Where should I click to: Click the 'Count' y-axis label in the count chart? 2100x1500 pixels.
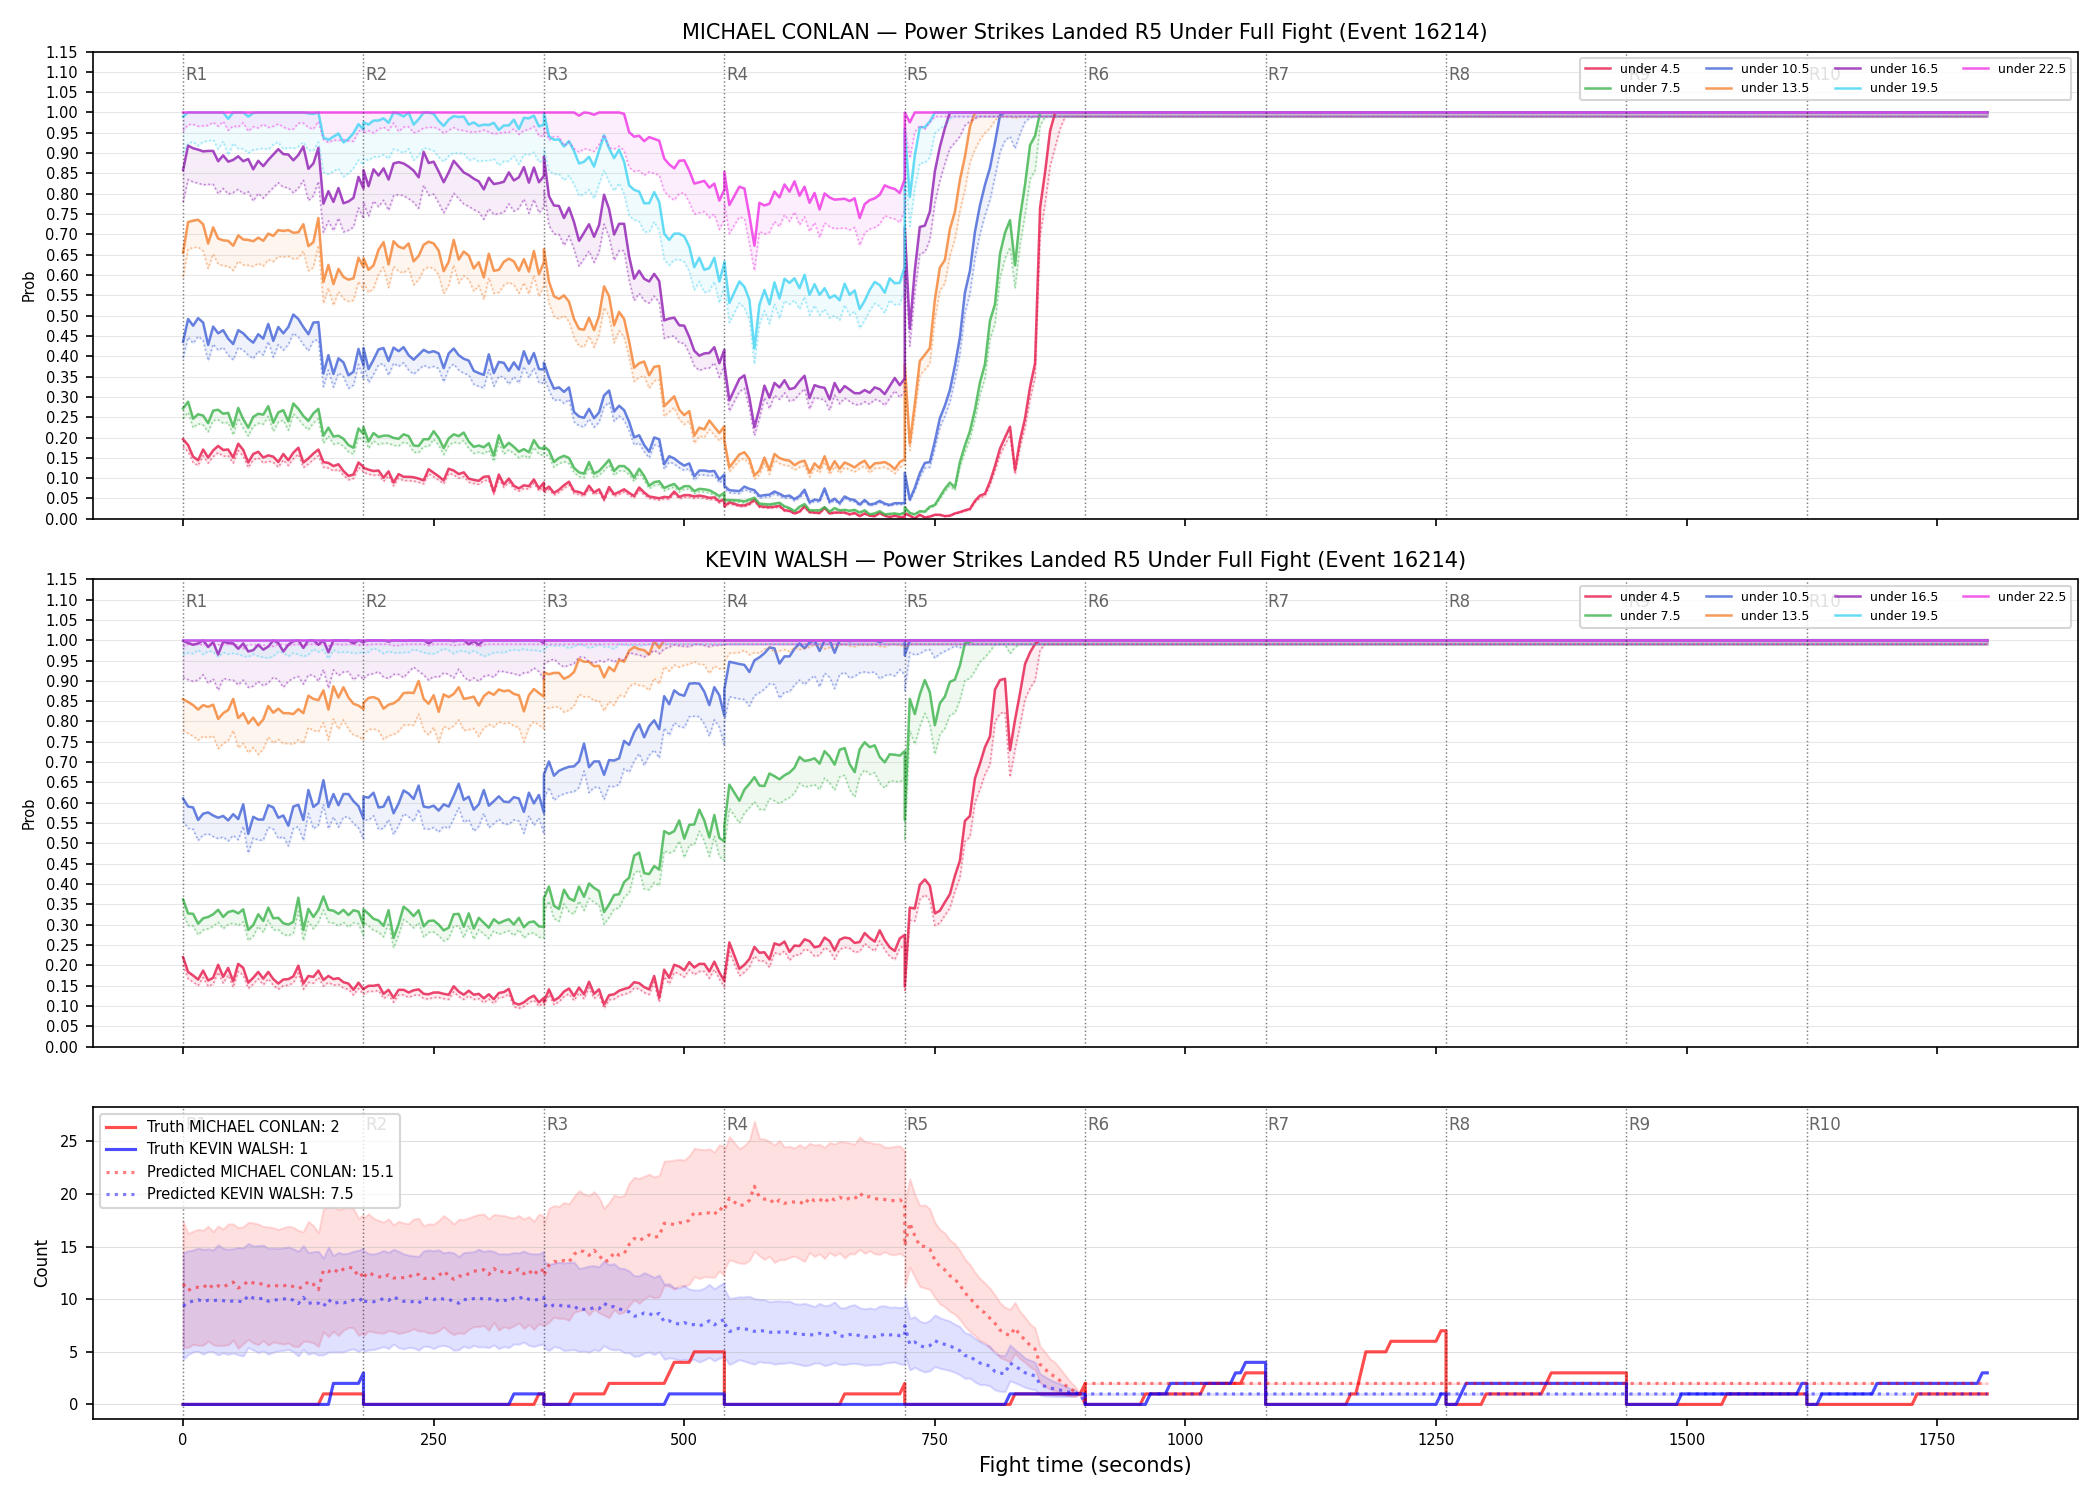[x=41, y=1263]
